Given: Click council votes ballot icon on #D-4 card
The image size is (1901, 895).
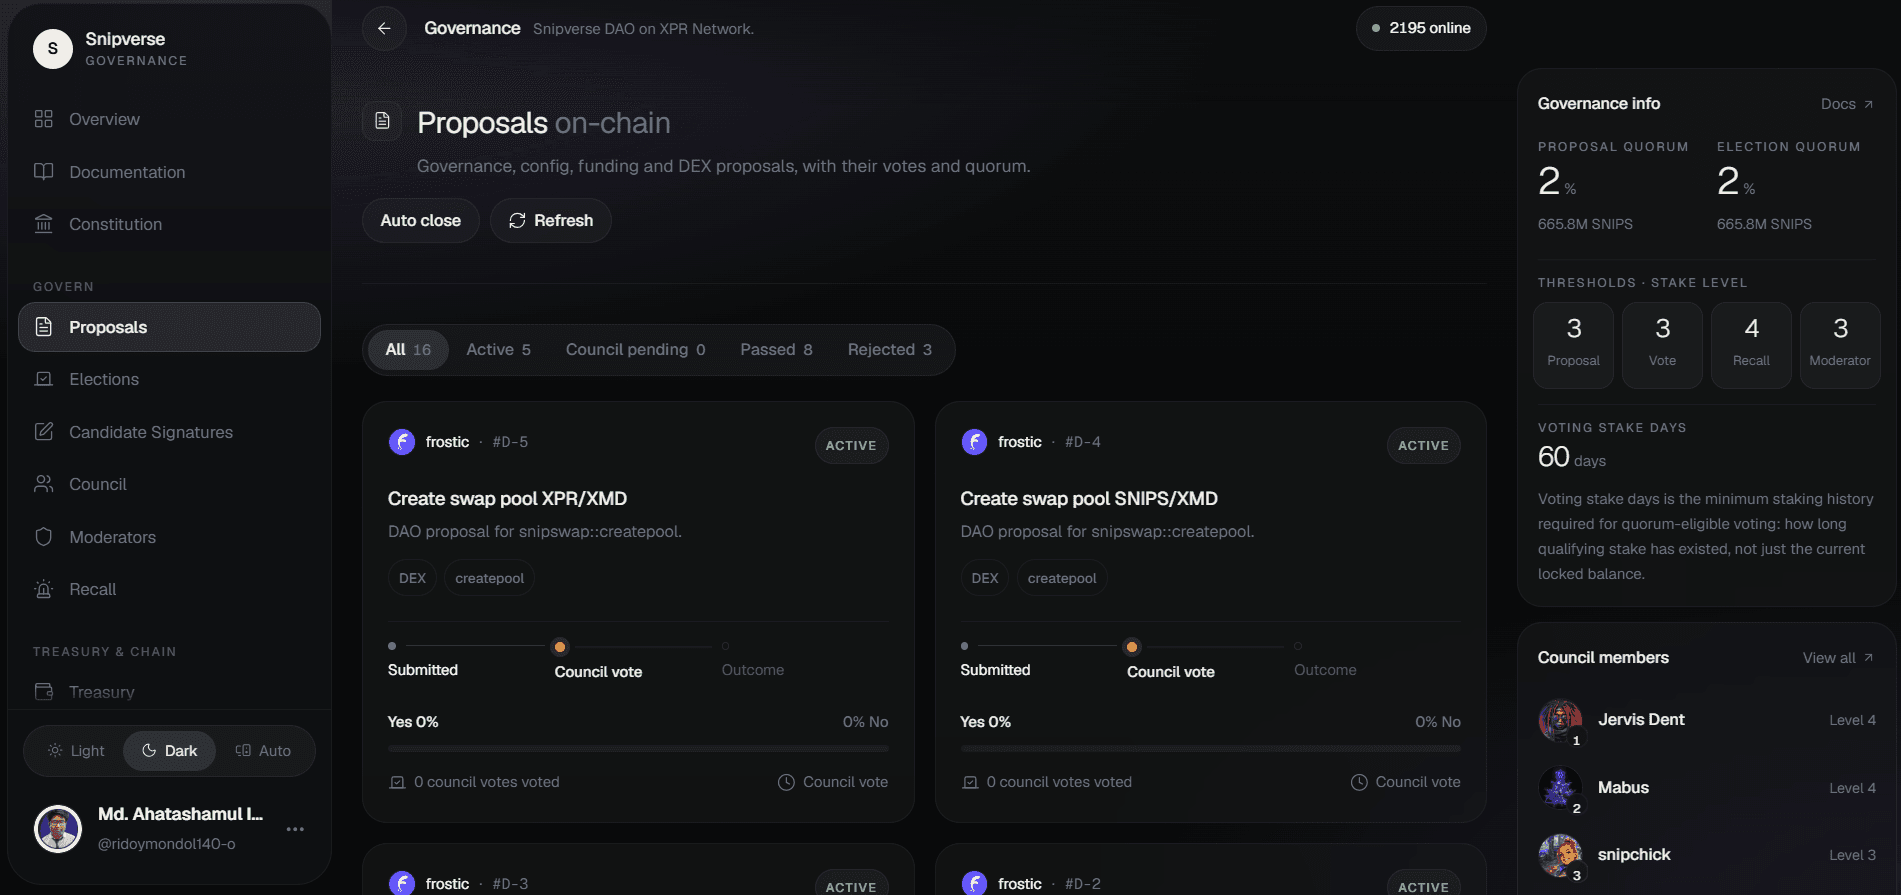Looking at the screenshot, I should [x=970, y=782].
